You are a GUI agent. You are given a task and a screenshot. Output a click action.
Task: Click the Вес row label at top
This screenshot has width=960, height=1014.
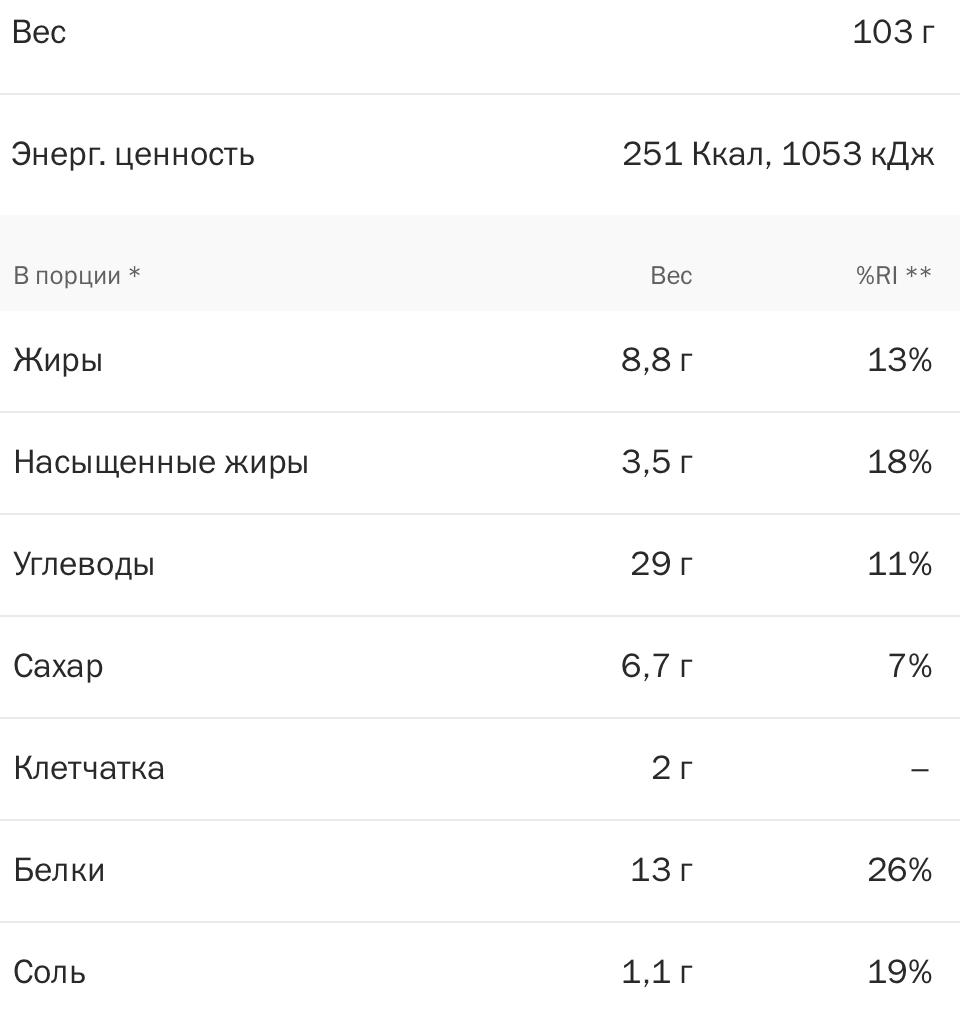click(39, 32)
